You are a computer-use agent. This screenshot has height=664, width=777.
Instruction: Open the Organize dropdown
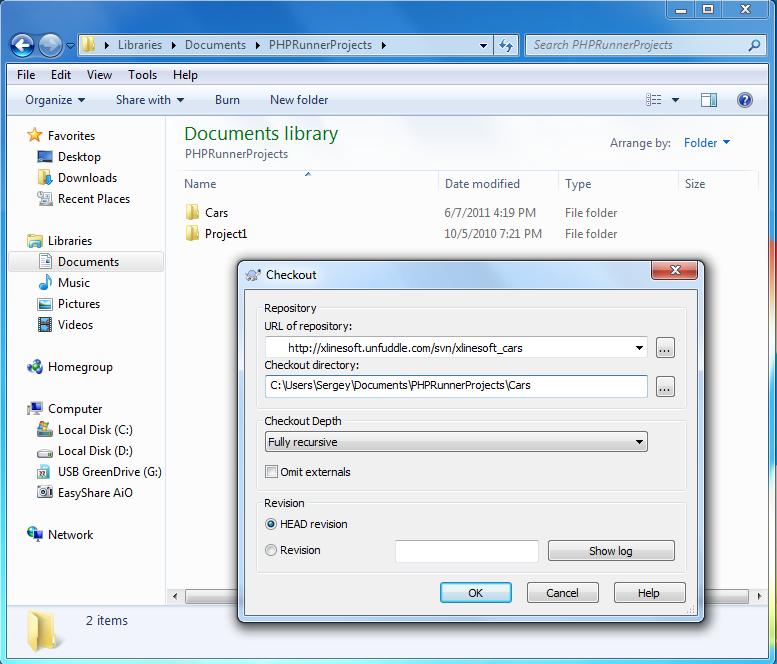(x=55, y=100)
